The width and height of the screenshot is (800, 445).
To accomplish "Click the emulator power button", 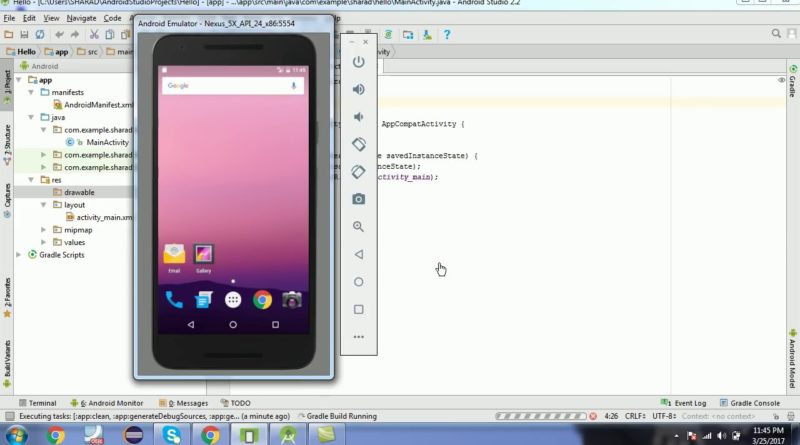I will pyautogui.click(x=359, y=62).
